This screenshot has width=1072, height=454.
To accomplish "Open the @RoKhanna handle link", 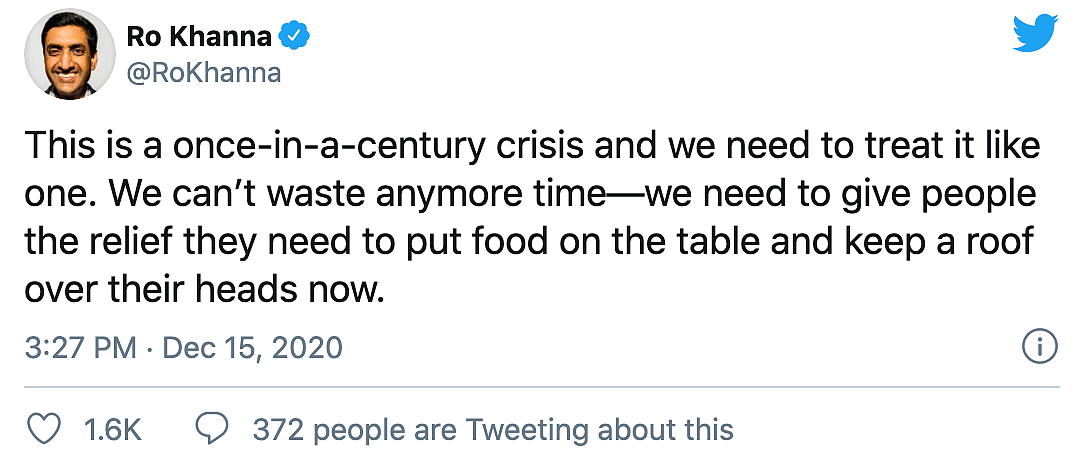I will pyautogui.click(x=204, y=72).
